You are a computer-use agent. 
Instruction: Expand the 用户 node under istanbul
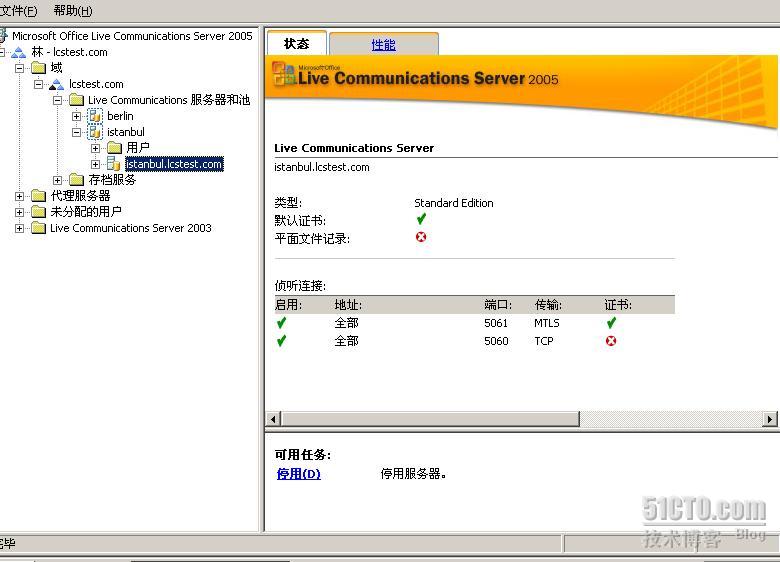96,148
